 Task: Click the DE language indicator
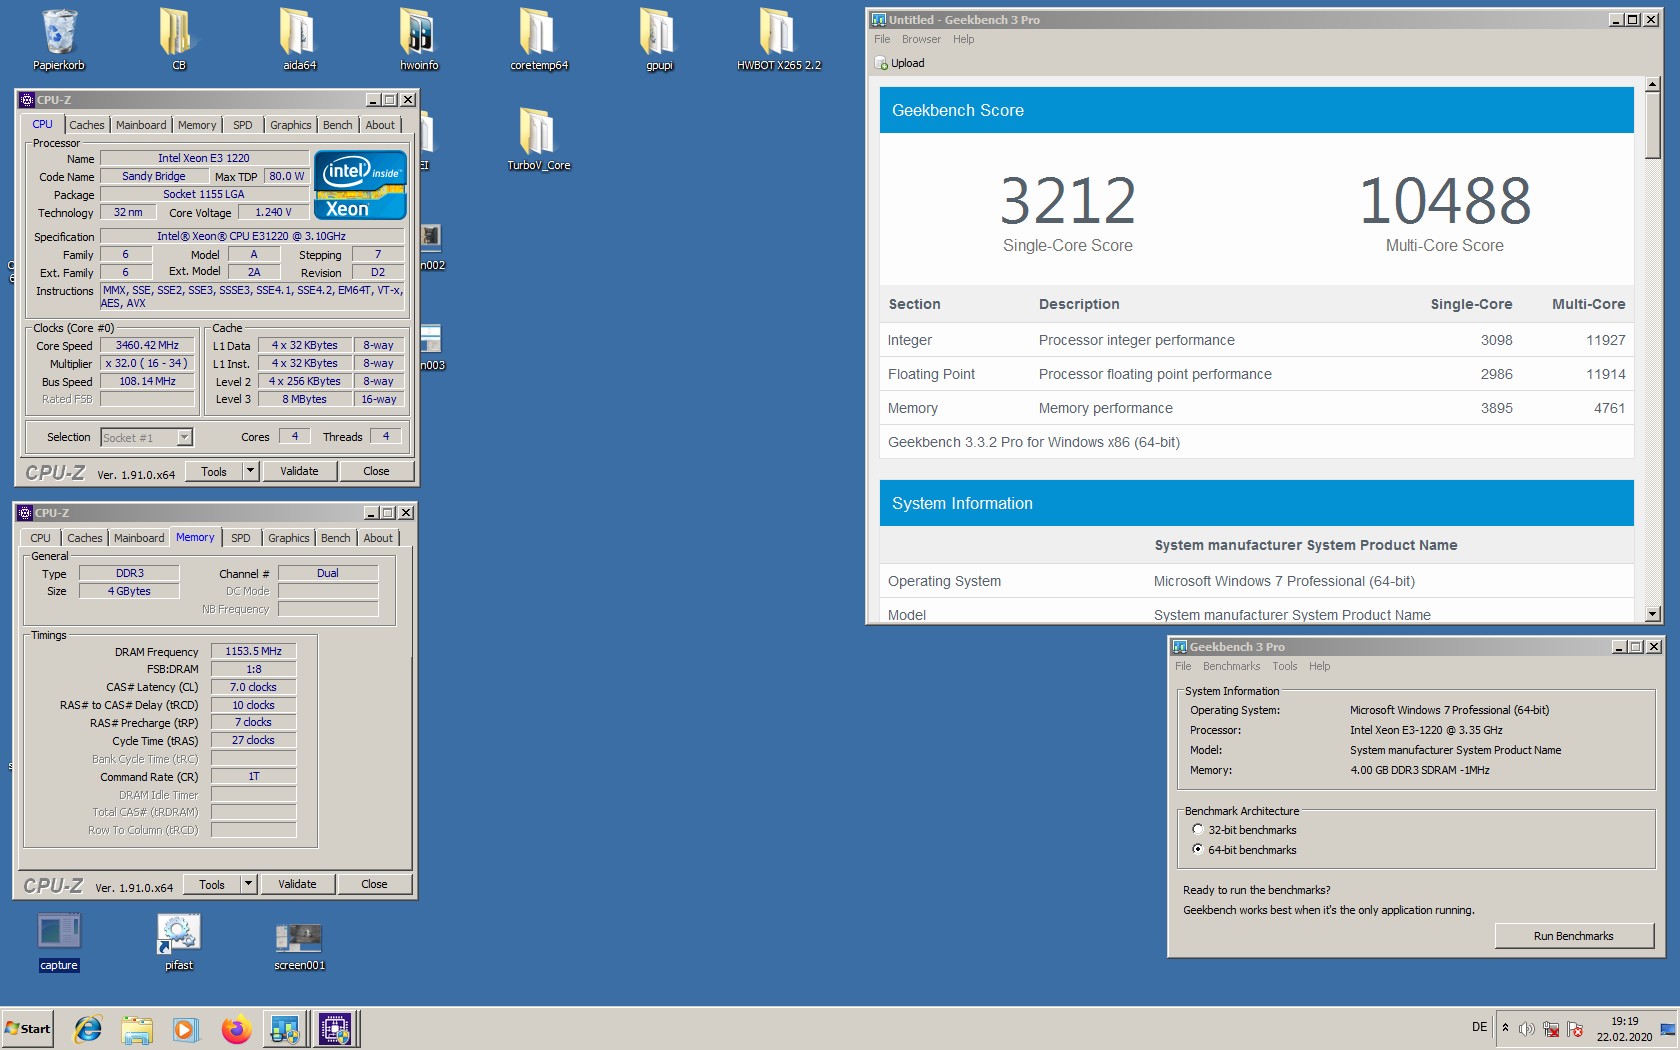pos(1479,1027)
